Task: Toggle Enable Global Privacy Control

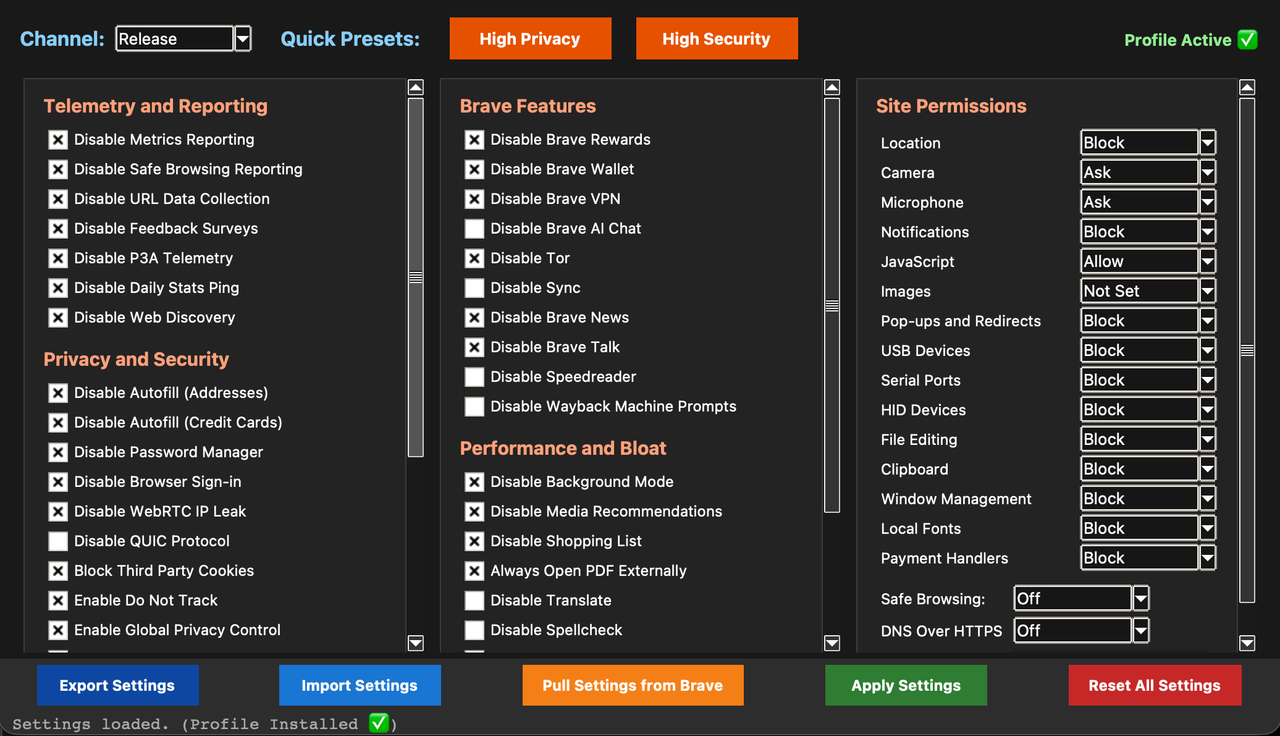Action: point(58,630)
